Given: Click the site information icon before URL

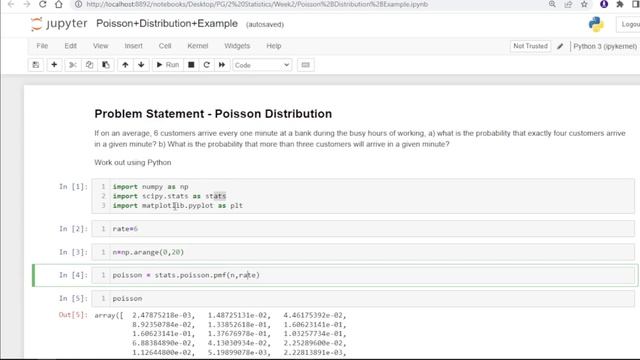Looking at the screenshot, I should [78, 4].
